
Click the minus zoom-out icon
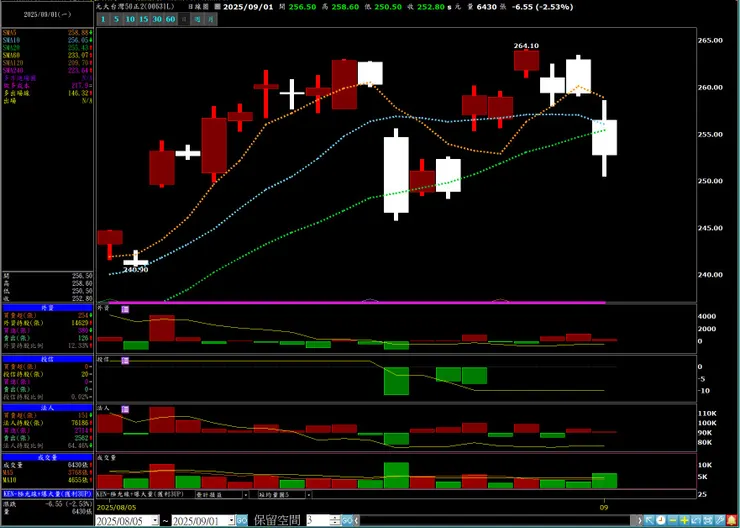(x=673, y=520)
